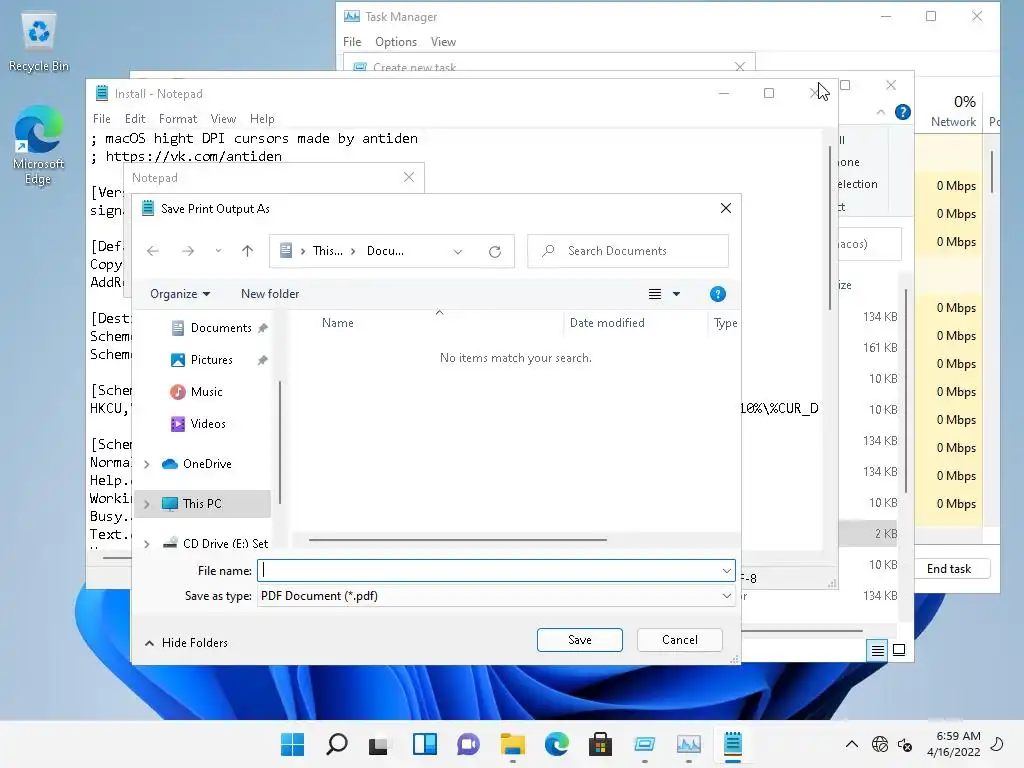1024x768 pixels.
Task: Expand the OneDrive tree node
Action: pyautogui.click(x=147, y=464)
